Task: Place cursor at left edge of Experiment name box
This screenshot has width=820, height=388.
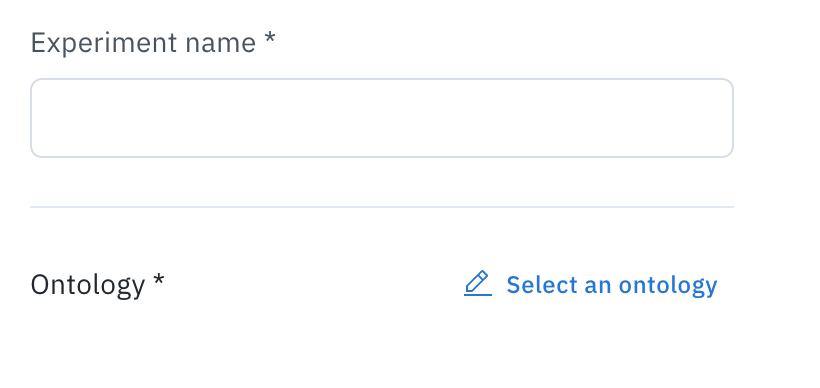Action: click(x=39, y=118)
